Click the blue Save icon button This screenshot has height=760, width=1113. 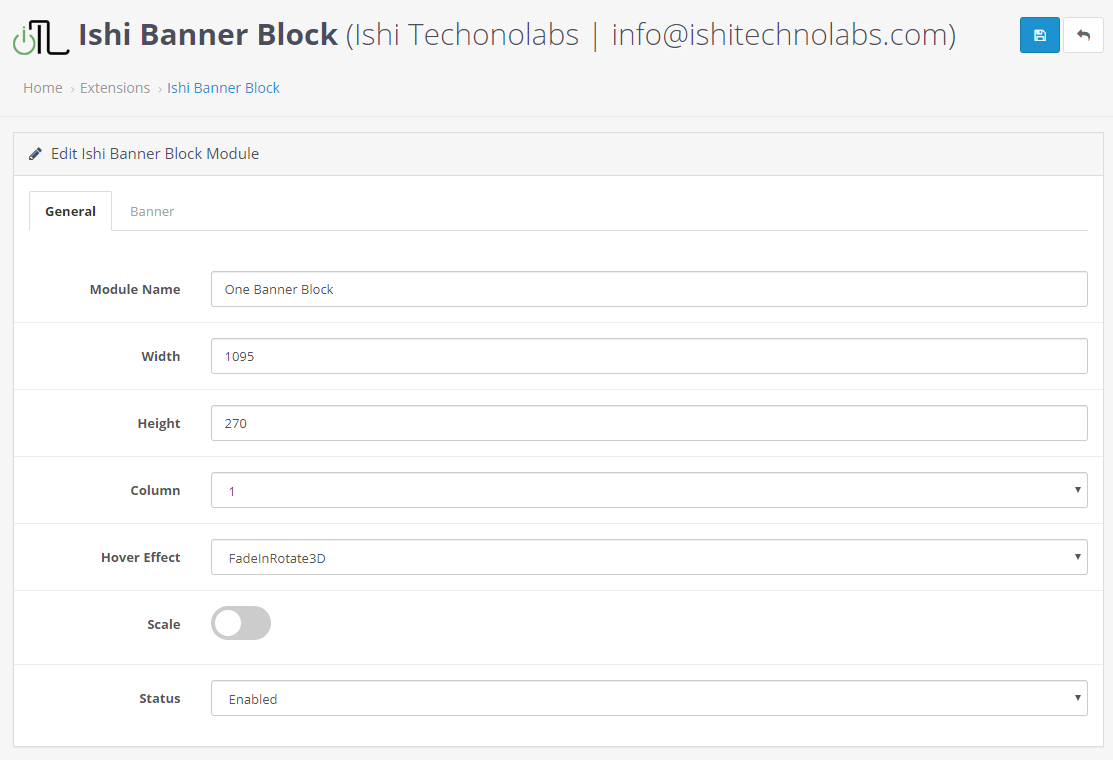pyautogui.click(x=1039, y=35)
